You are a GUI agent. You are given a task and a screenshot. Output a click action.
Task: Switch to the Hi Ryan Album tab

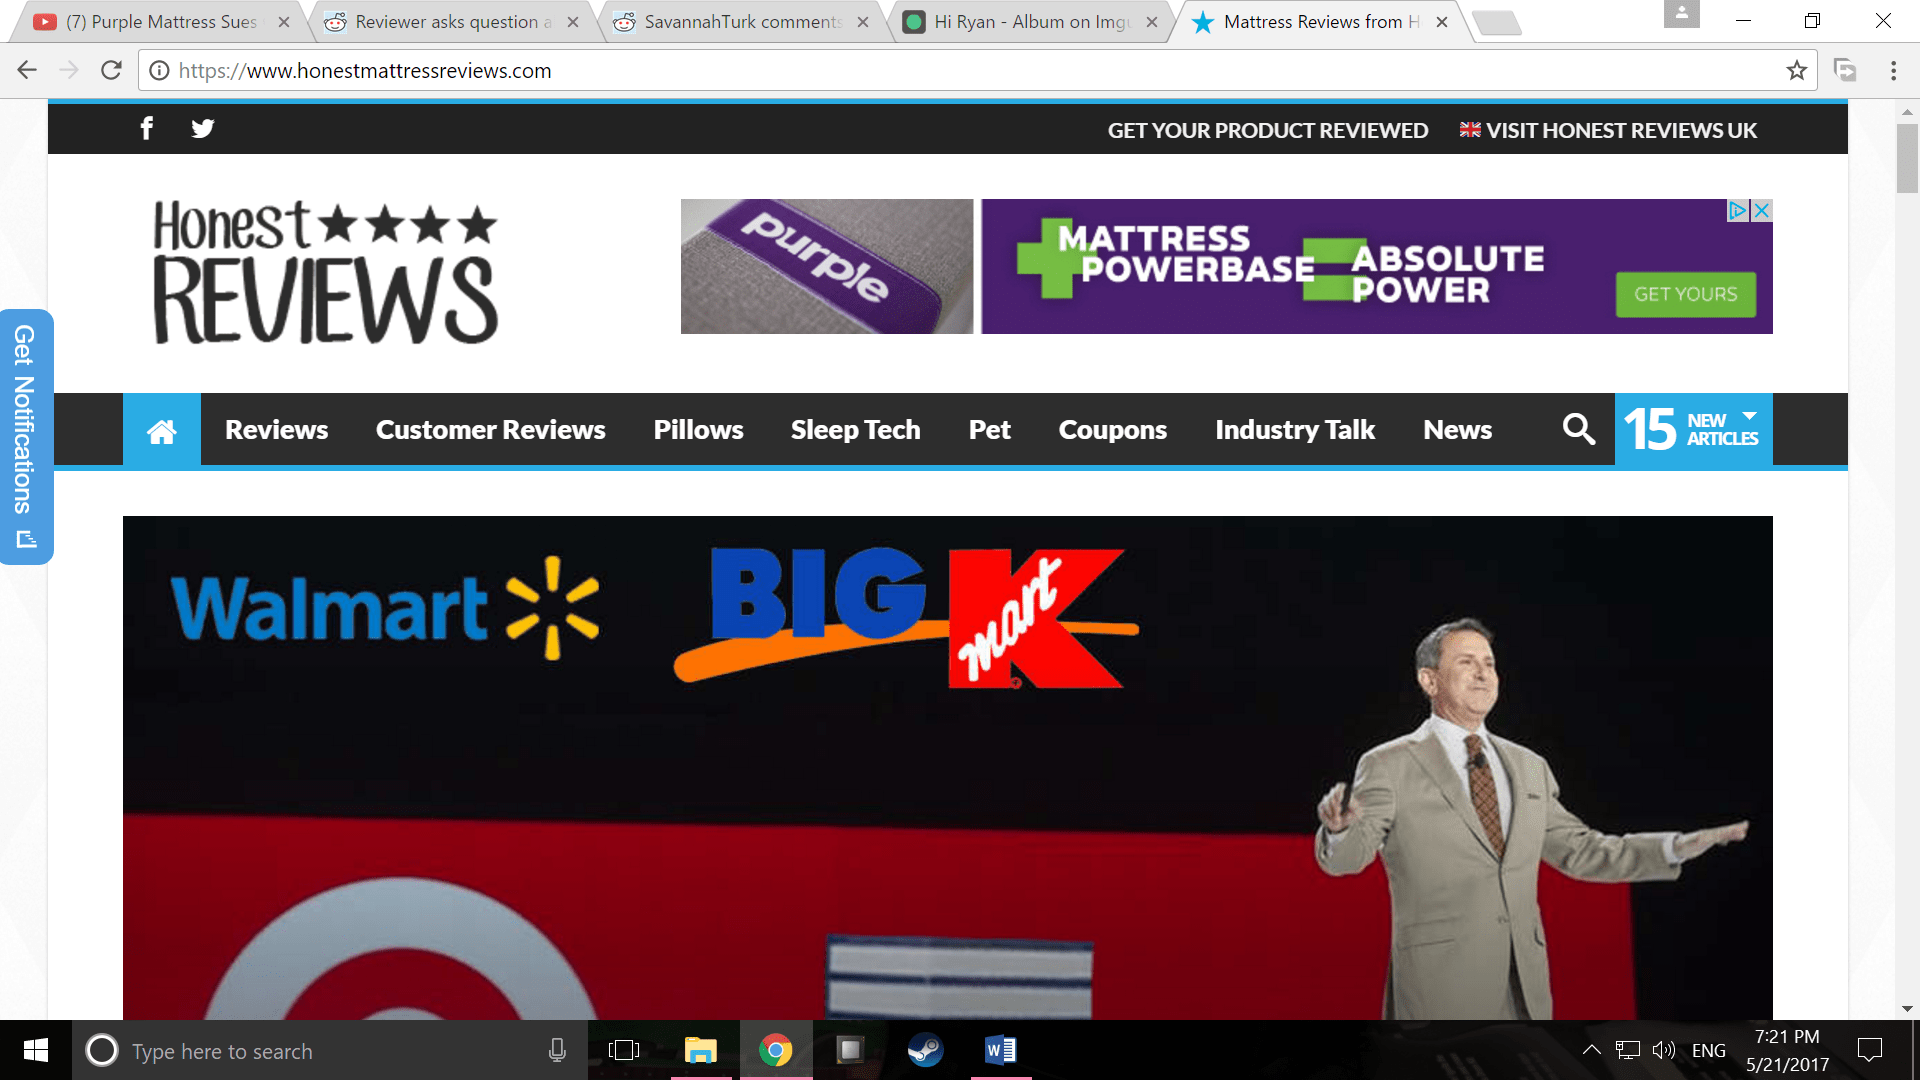[x=1020, y=21]
